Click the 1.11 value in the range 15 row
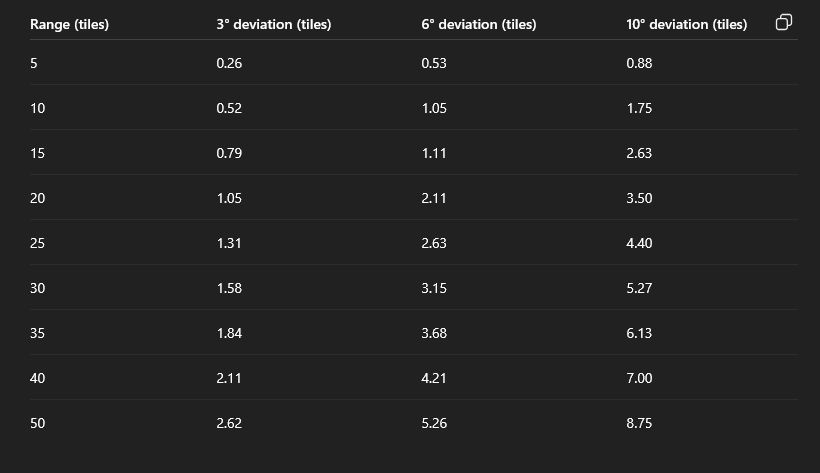The height and width of the screenshot is (473, 820). [433, 153]
